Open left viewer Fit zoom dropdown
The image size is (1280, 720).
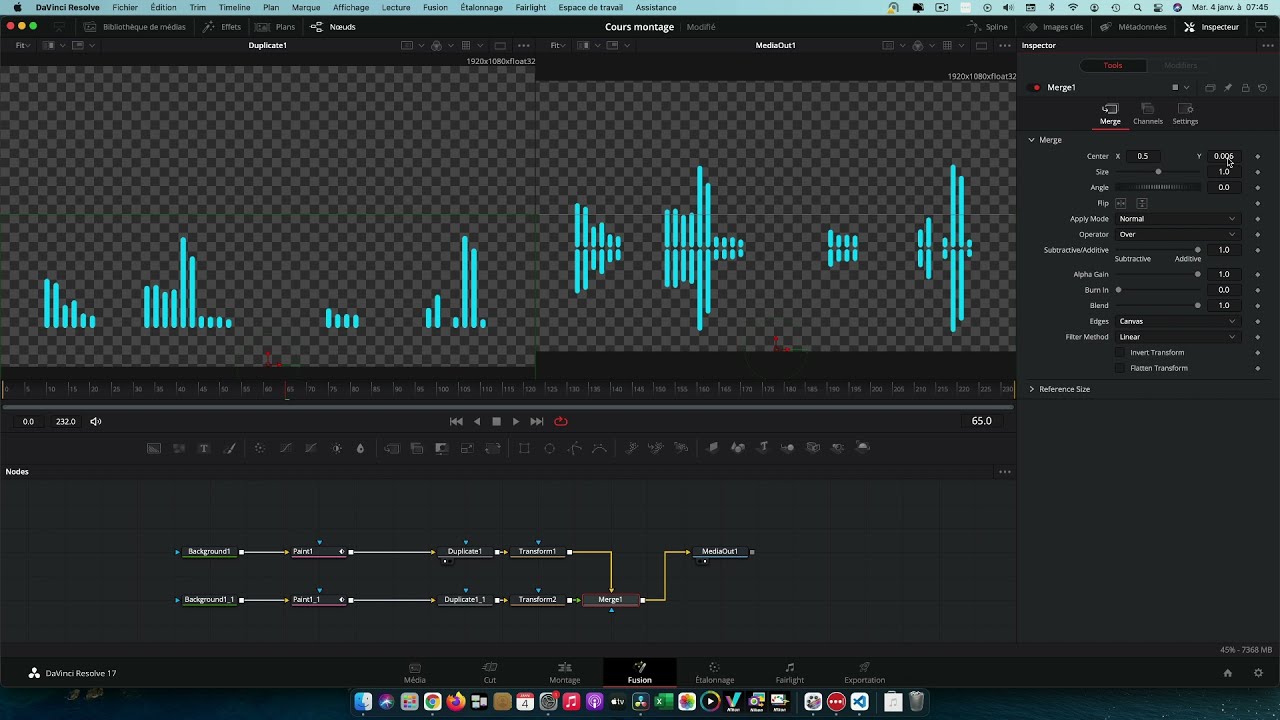(x=24, y=46)
